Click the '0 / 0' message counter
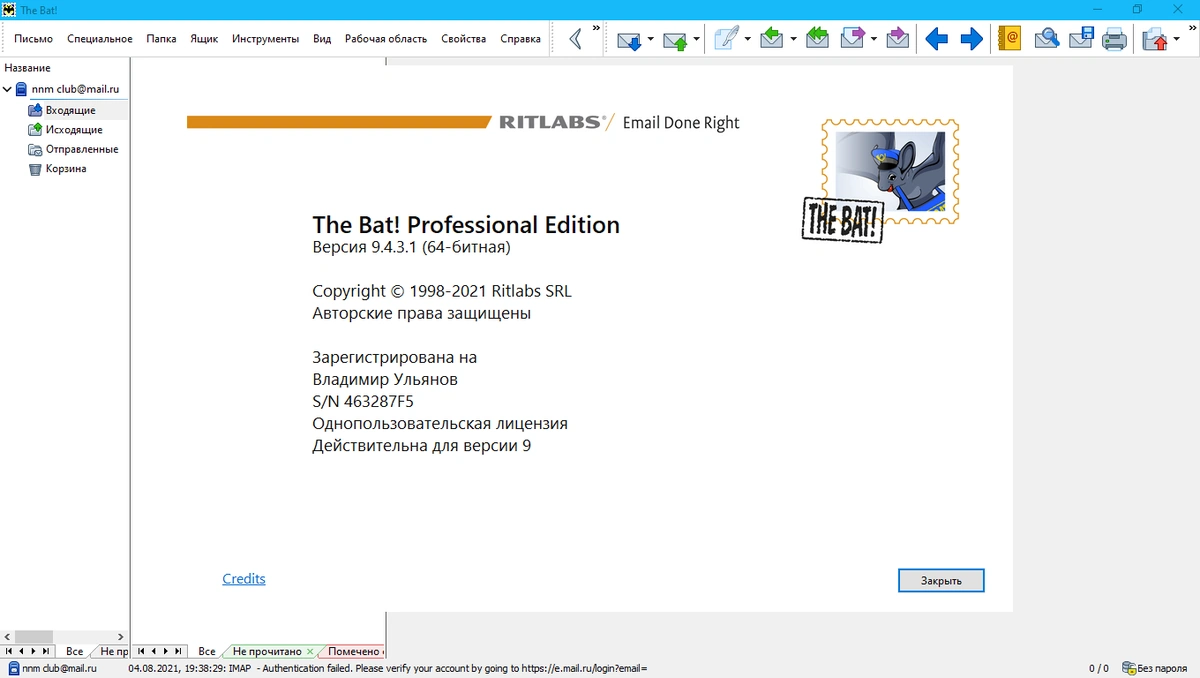Viewport: 1200px width, 678px height. coord(1099,668)
